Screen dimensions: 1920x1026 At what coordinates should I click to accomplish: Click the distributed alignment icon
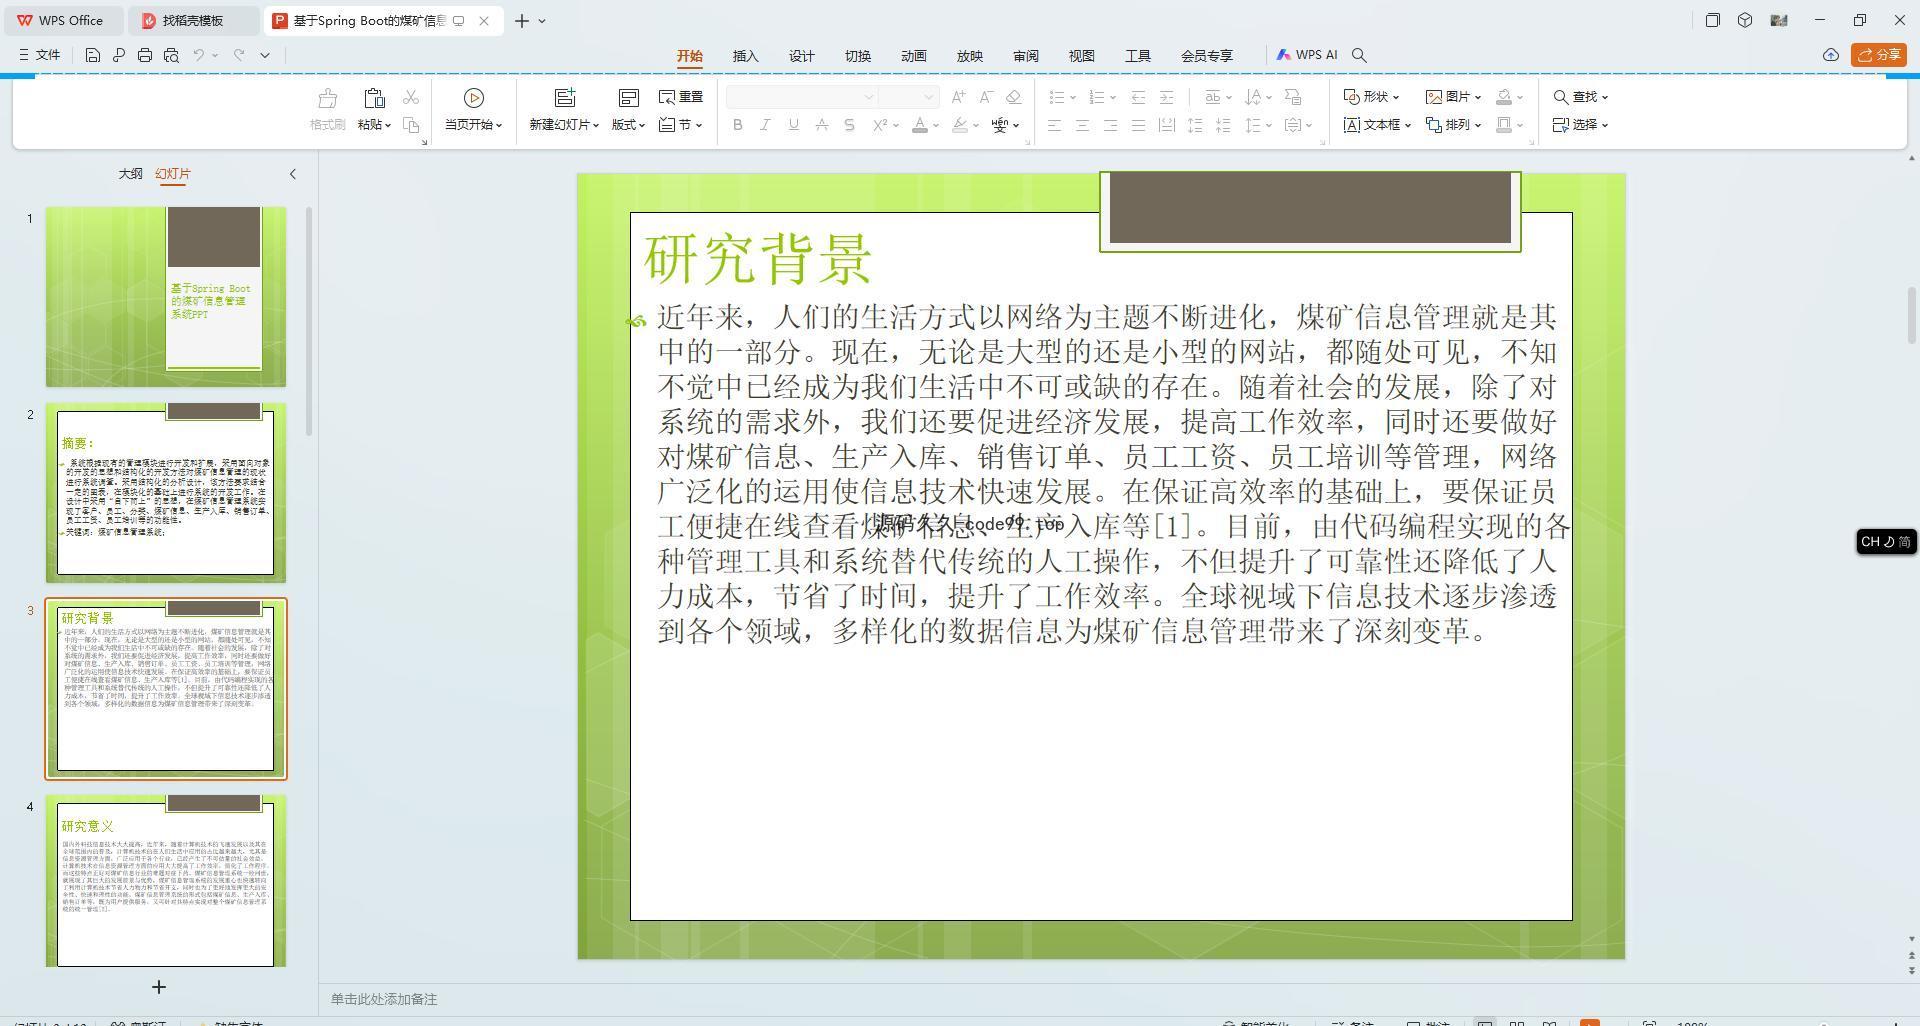point(1166,125)
